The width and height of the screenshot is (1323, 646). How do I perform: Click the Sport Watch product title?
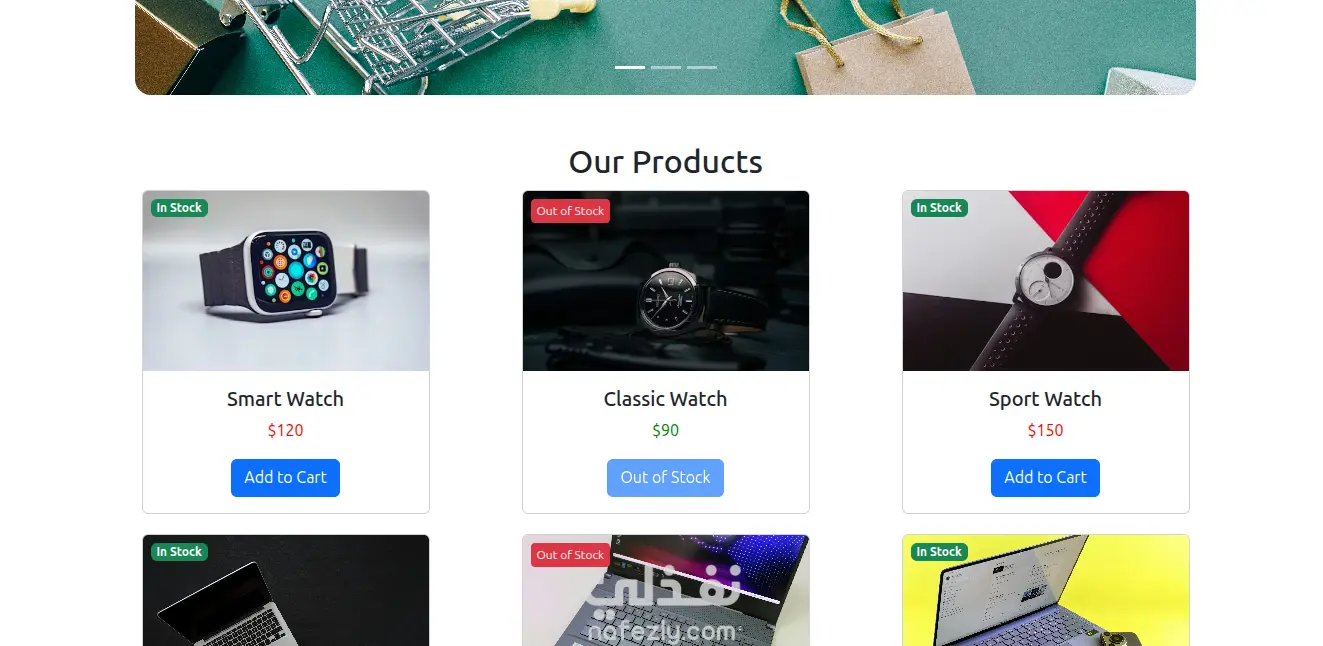click(1045, 399)
